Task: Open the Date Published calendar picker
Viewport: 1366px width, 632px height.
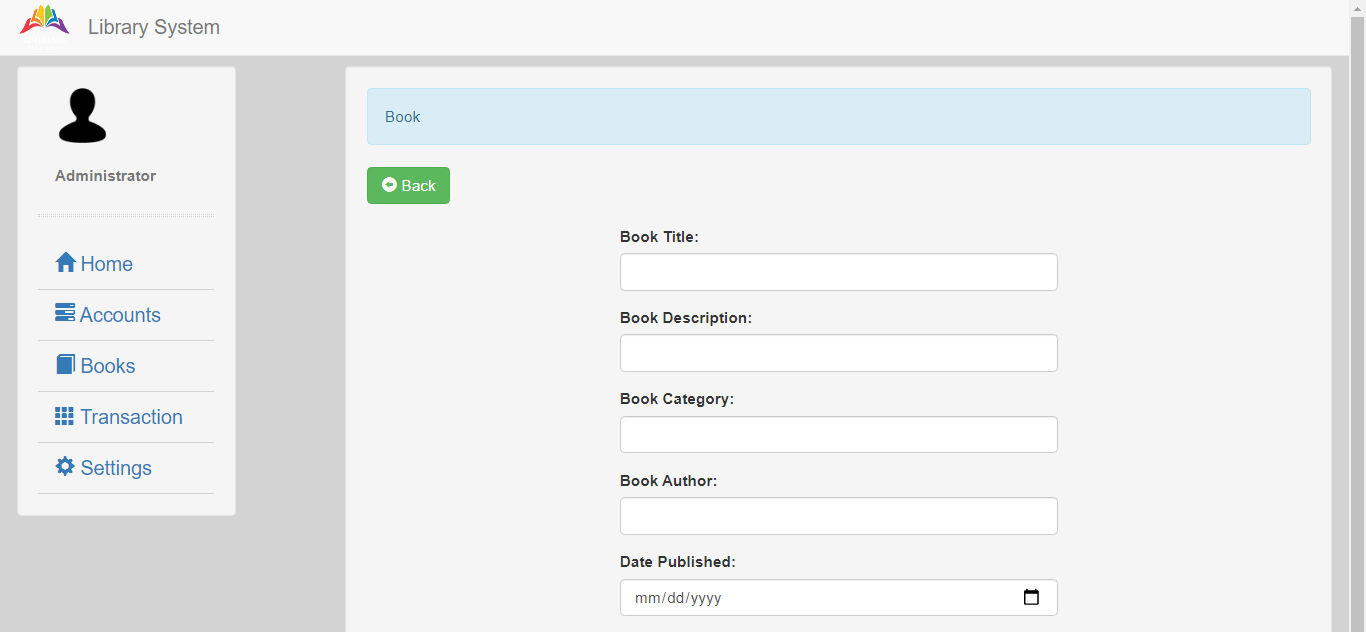Action: pyautogui.click(x=1031, y=596)
